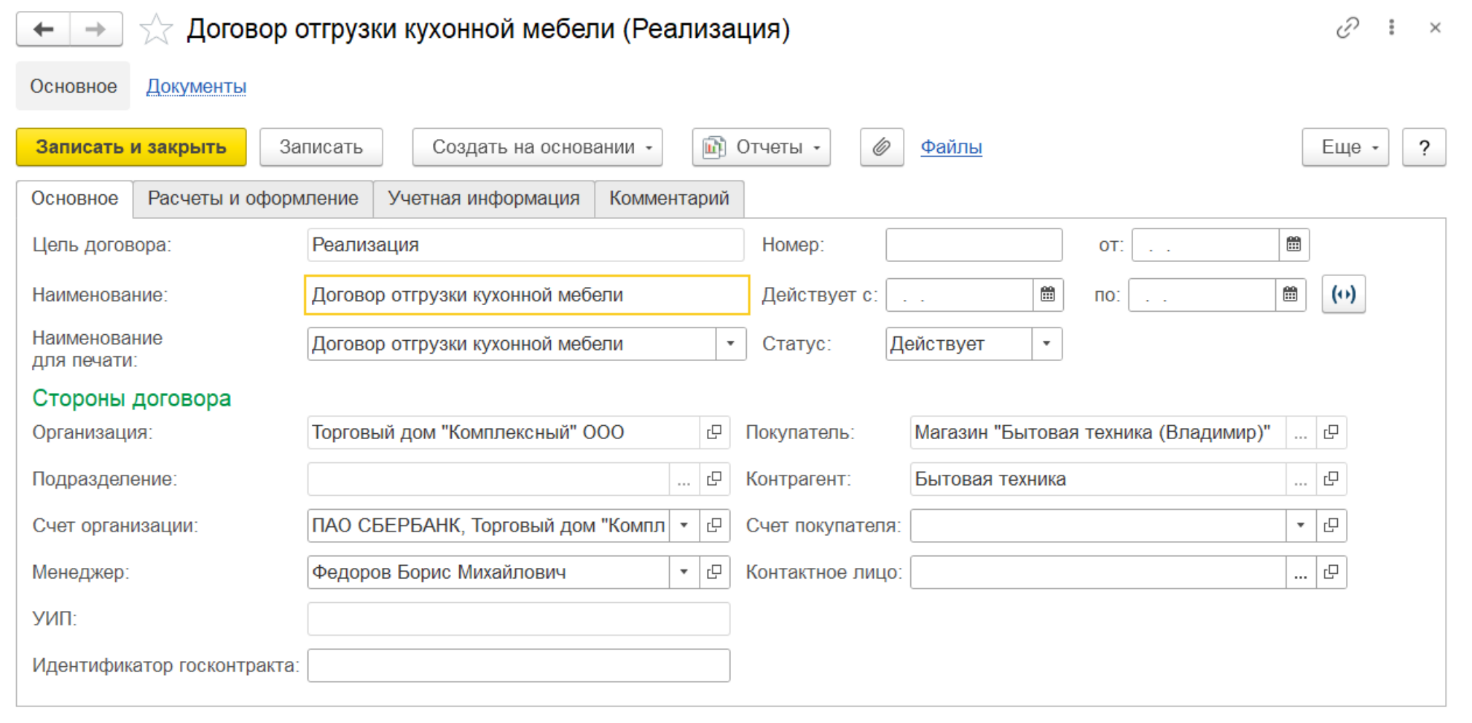Open the Файлы link
Screen dimensions: 1472x723
[x=951, y=147]
